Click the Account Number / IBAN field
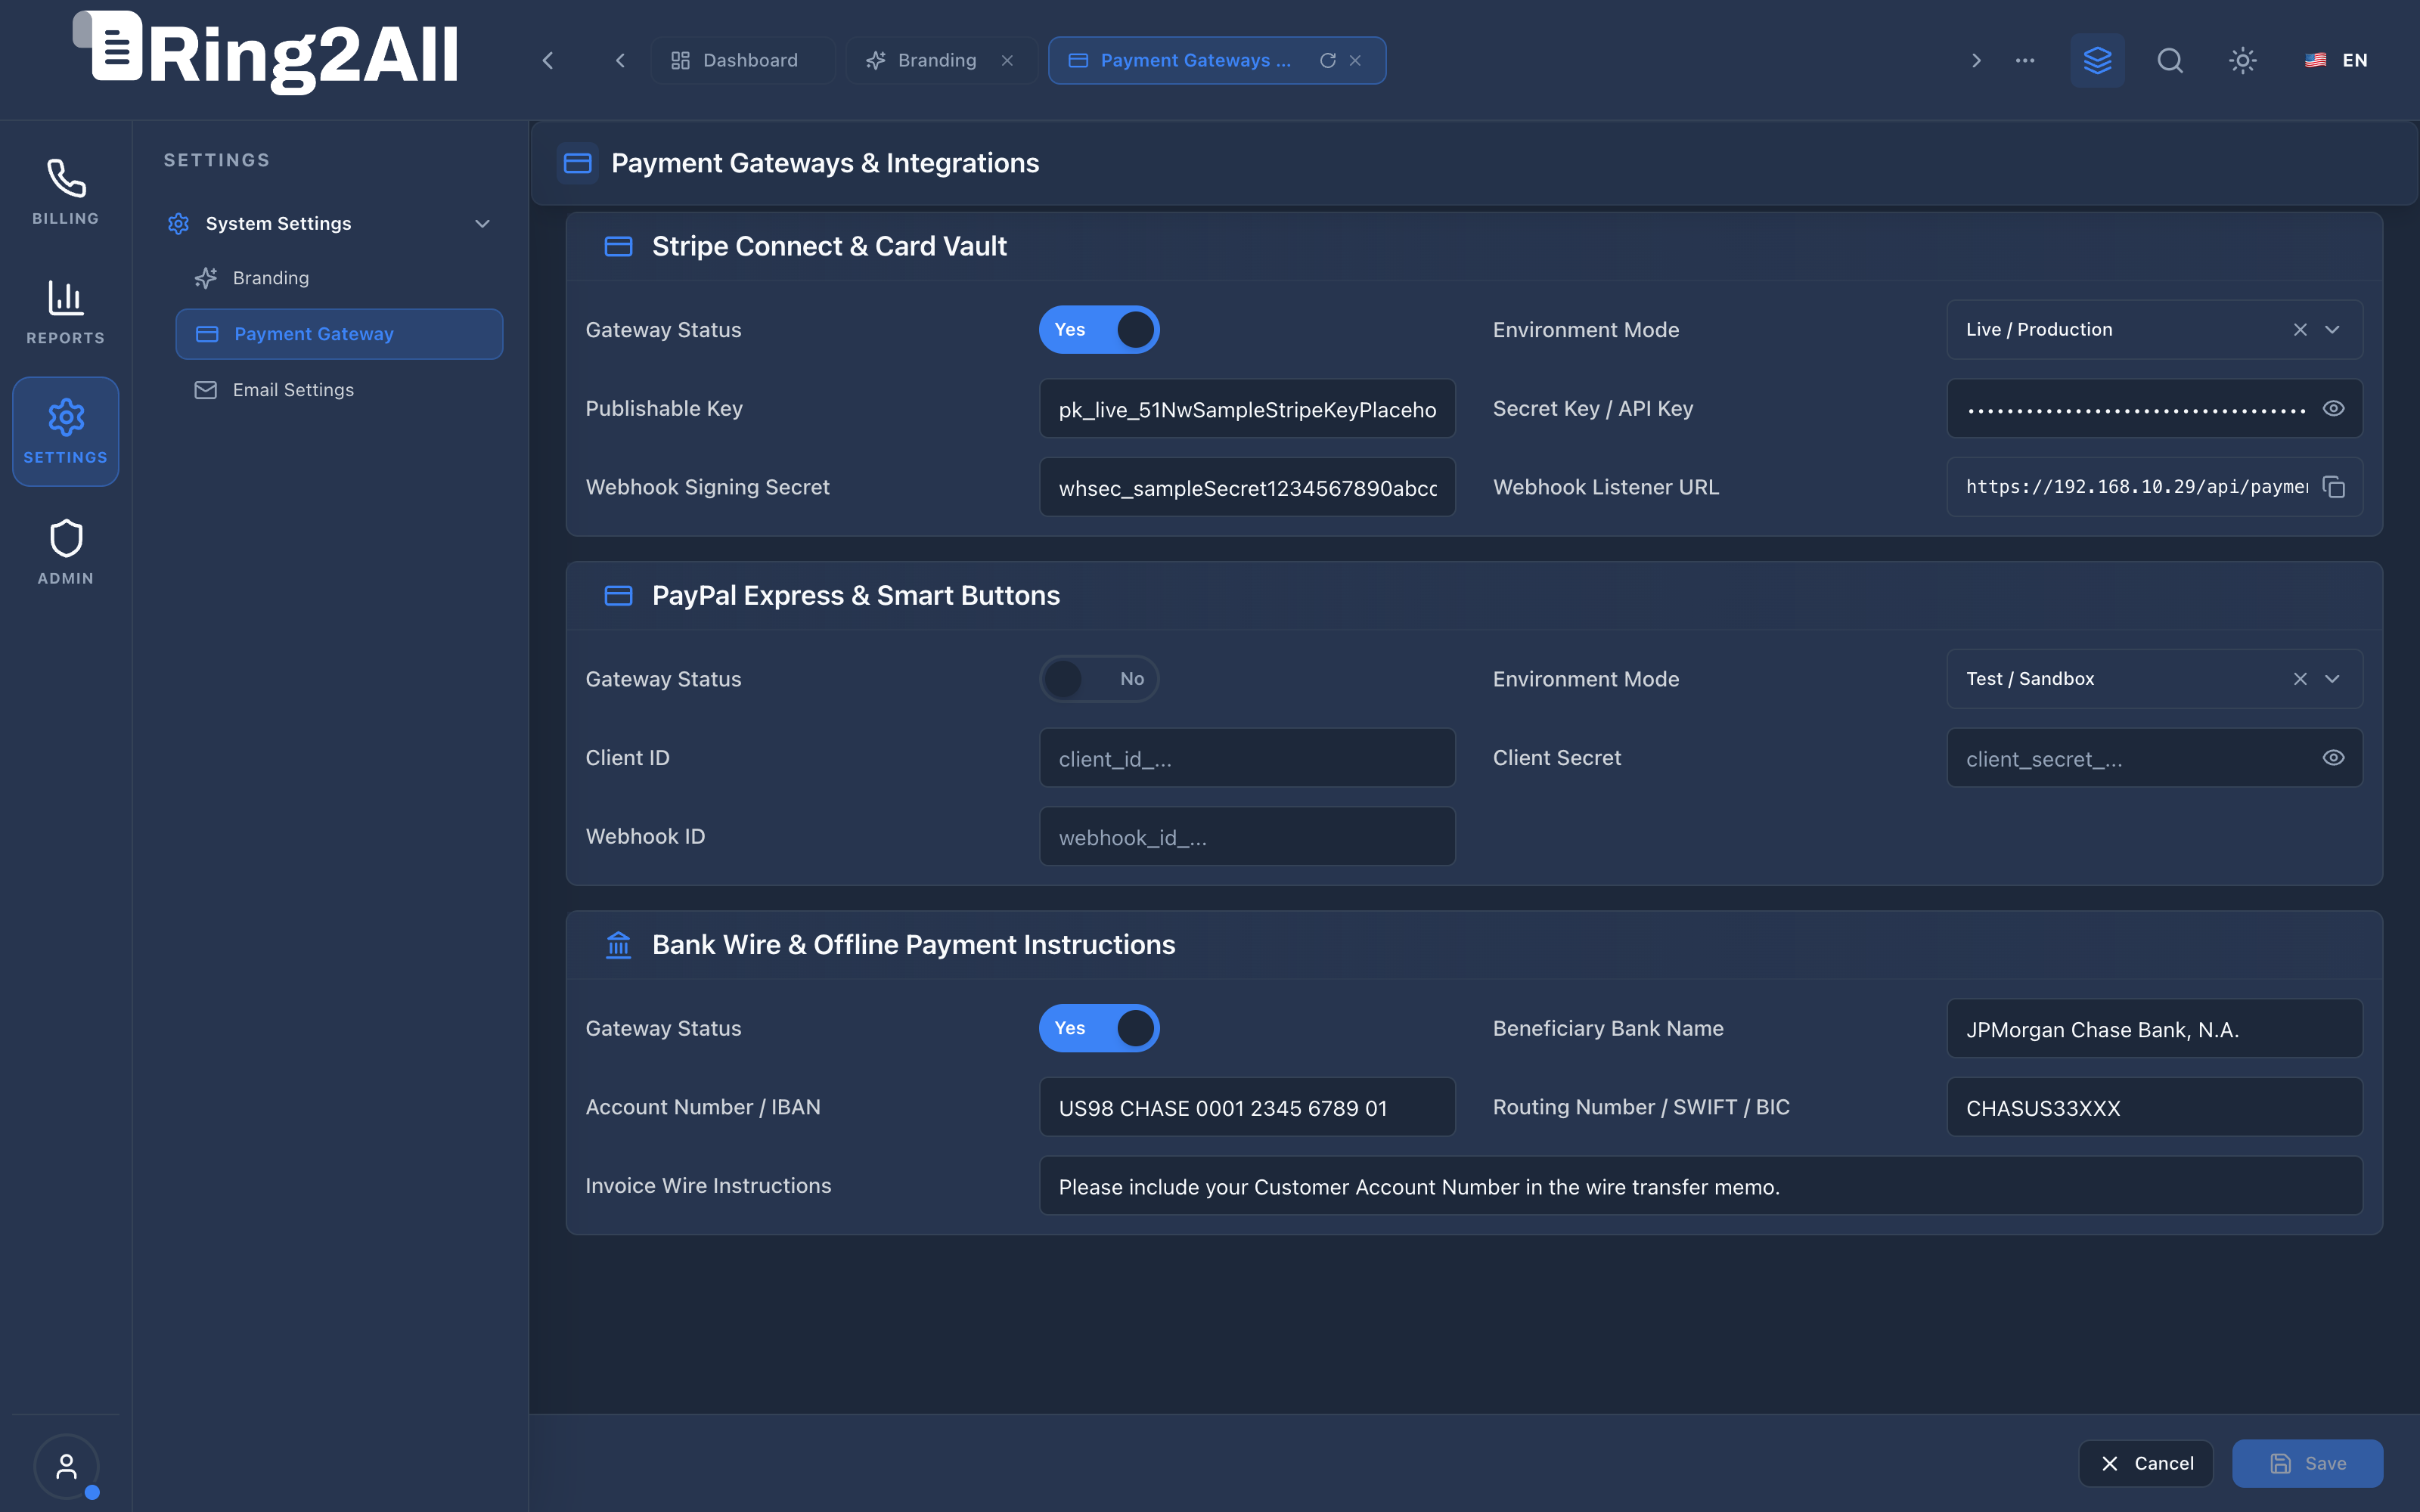Viewport: 2420px width, 1512px height. coord(1247,1107)
